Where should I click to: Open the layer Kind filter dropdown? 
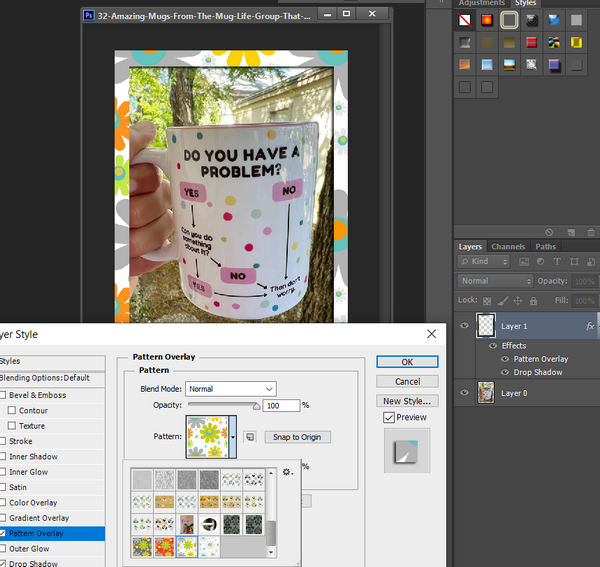point(484,262)
